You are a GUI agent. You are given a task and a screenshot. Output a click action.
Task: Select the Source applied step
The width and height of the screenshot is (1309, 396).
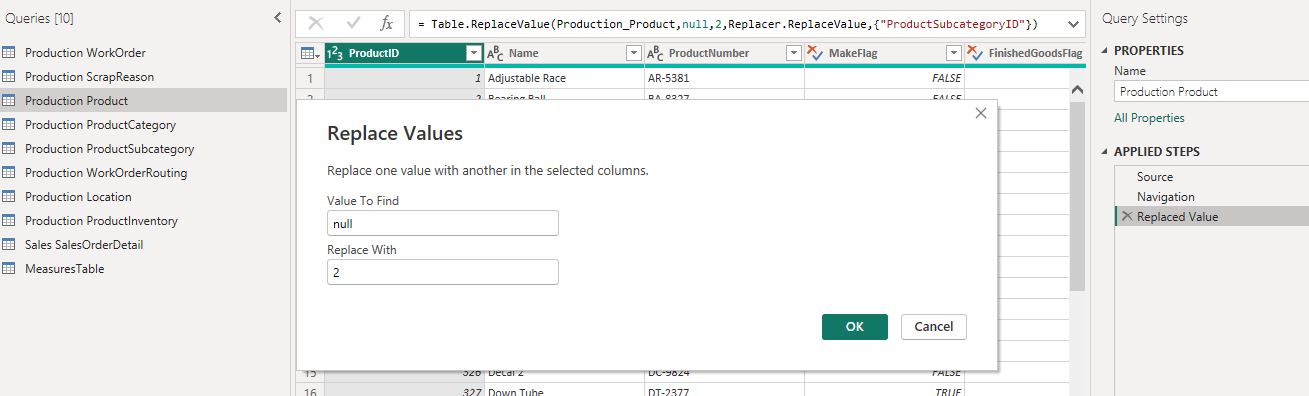tap(1211, 177)
